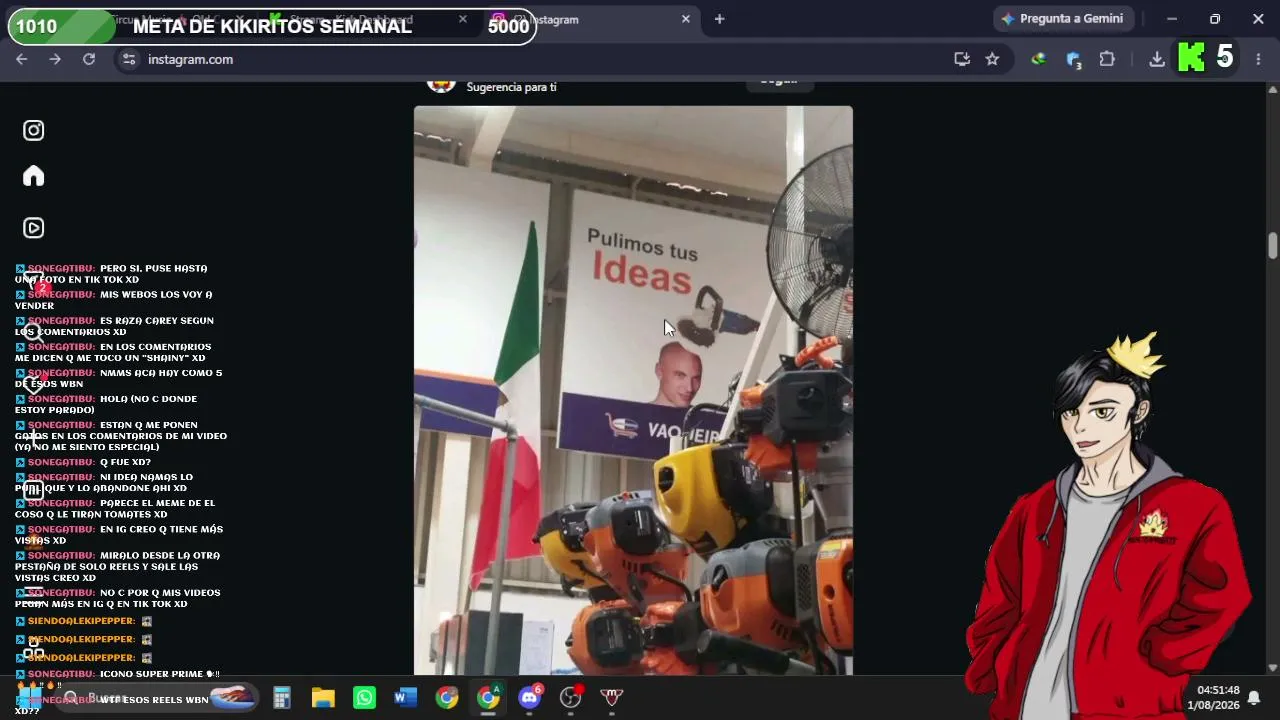Click the 'Sugerencia para ti' label
Screen dimensions: 1280x720
511,87
